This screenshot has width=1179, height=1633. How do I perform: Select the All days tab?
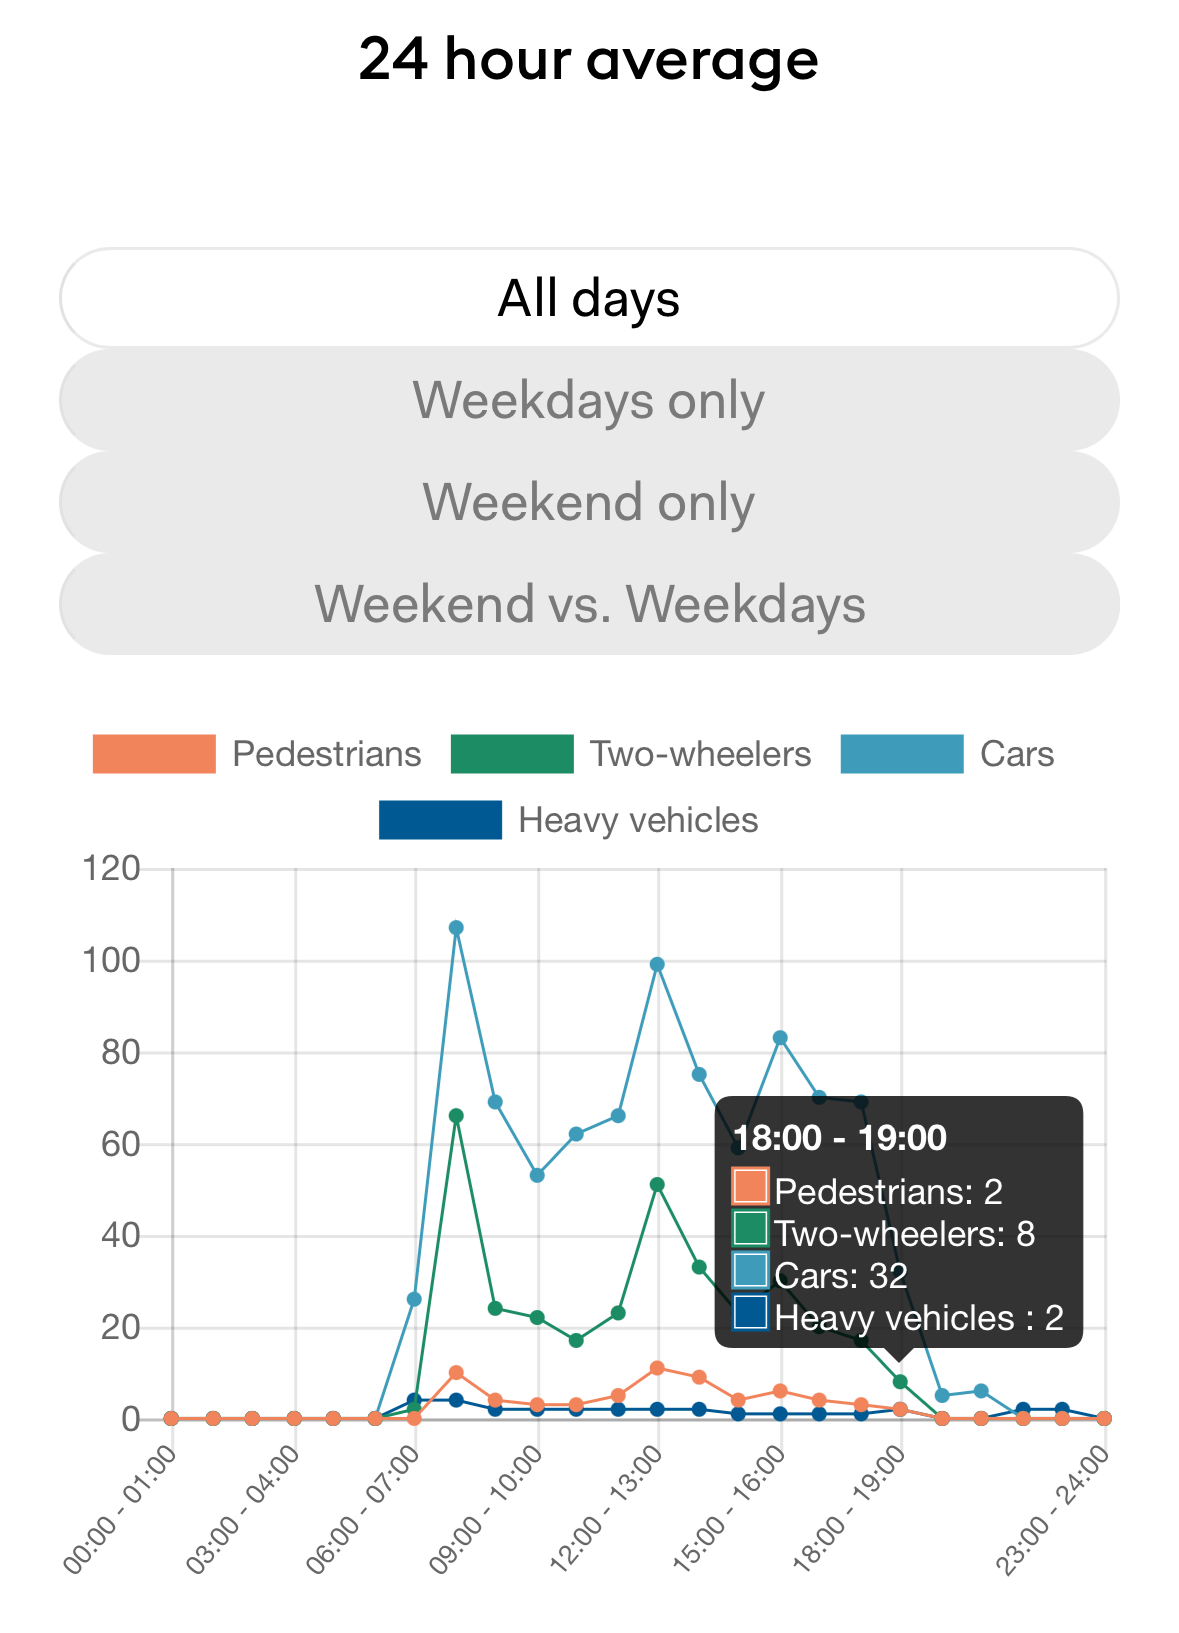click(589, 298)
